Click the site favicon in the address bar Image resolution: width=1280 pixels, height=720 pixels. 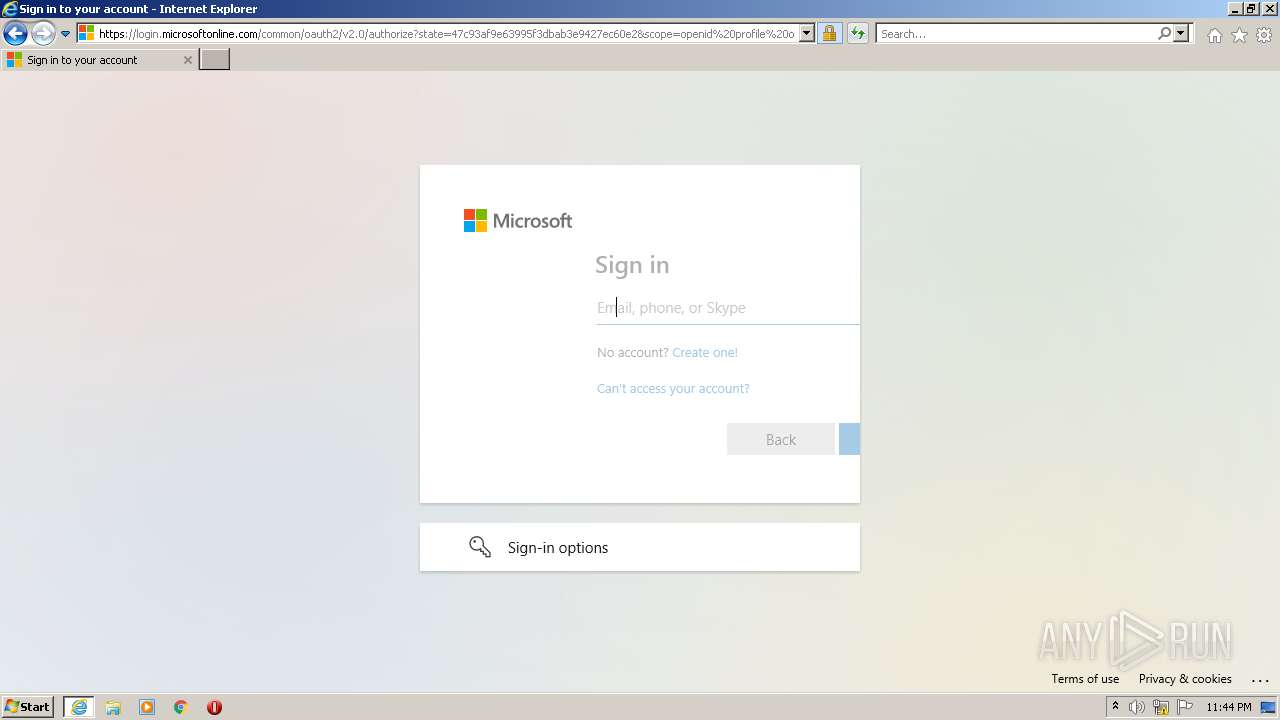86,34
